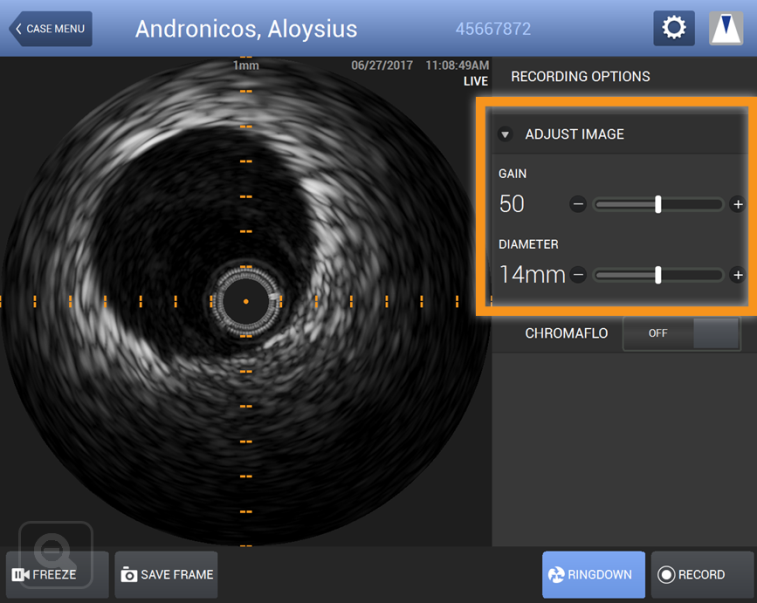
Task: Increase gain with the plus button
Action: pos(738,204)
